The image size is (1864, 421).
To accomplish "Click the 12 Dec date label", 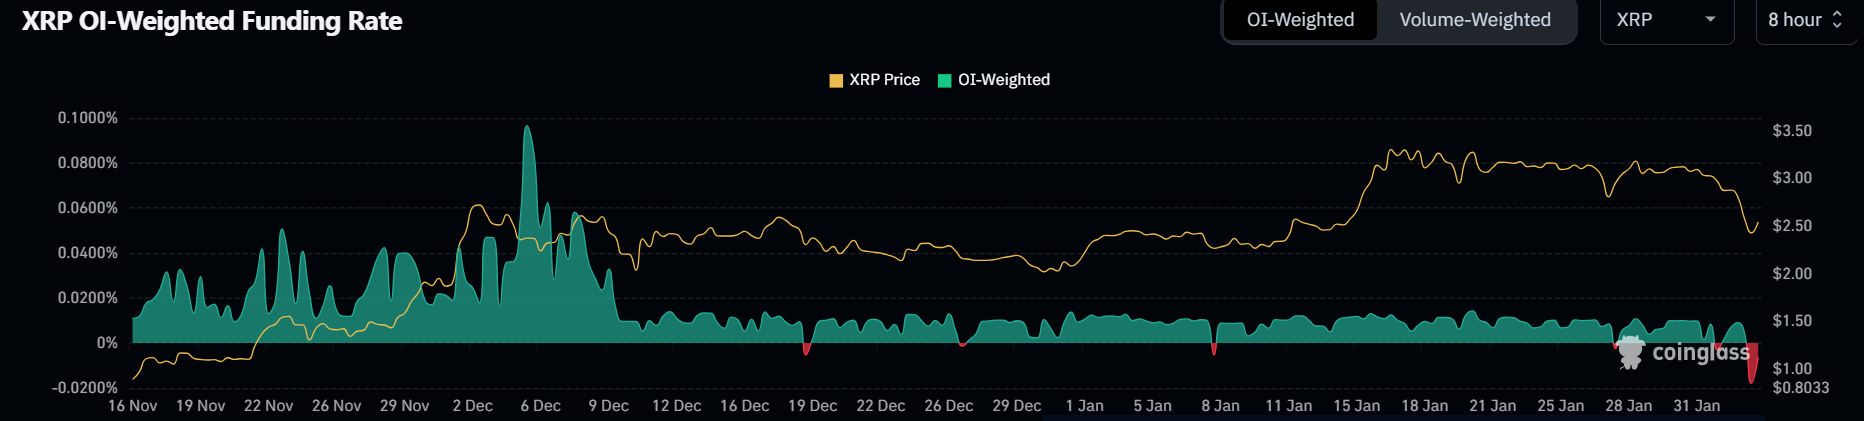I will [x=676, y=406].
